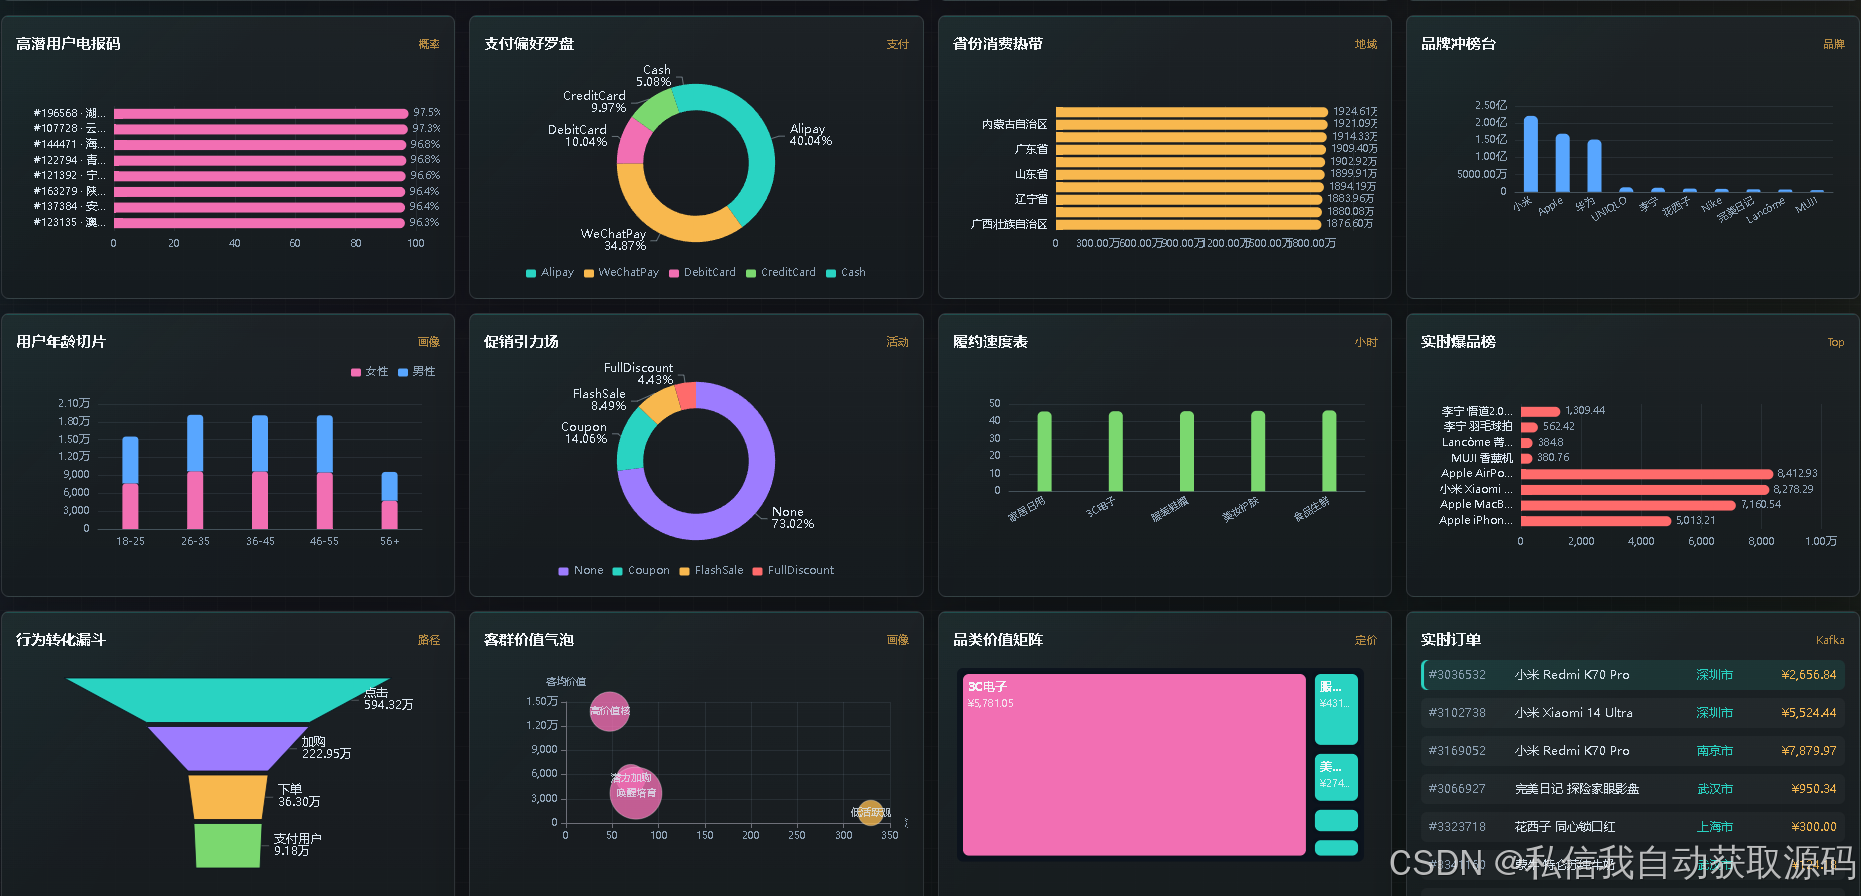
Task: Click the 下单 funnel stage
Action: click(228, 797)
